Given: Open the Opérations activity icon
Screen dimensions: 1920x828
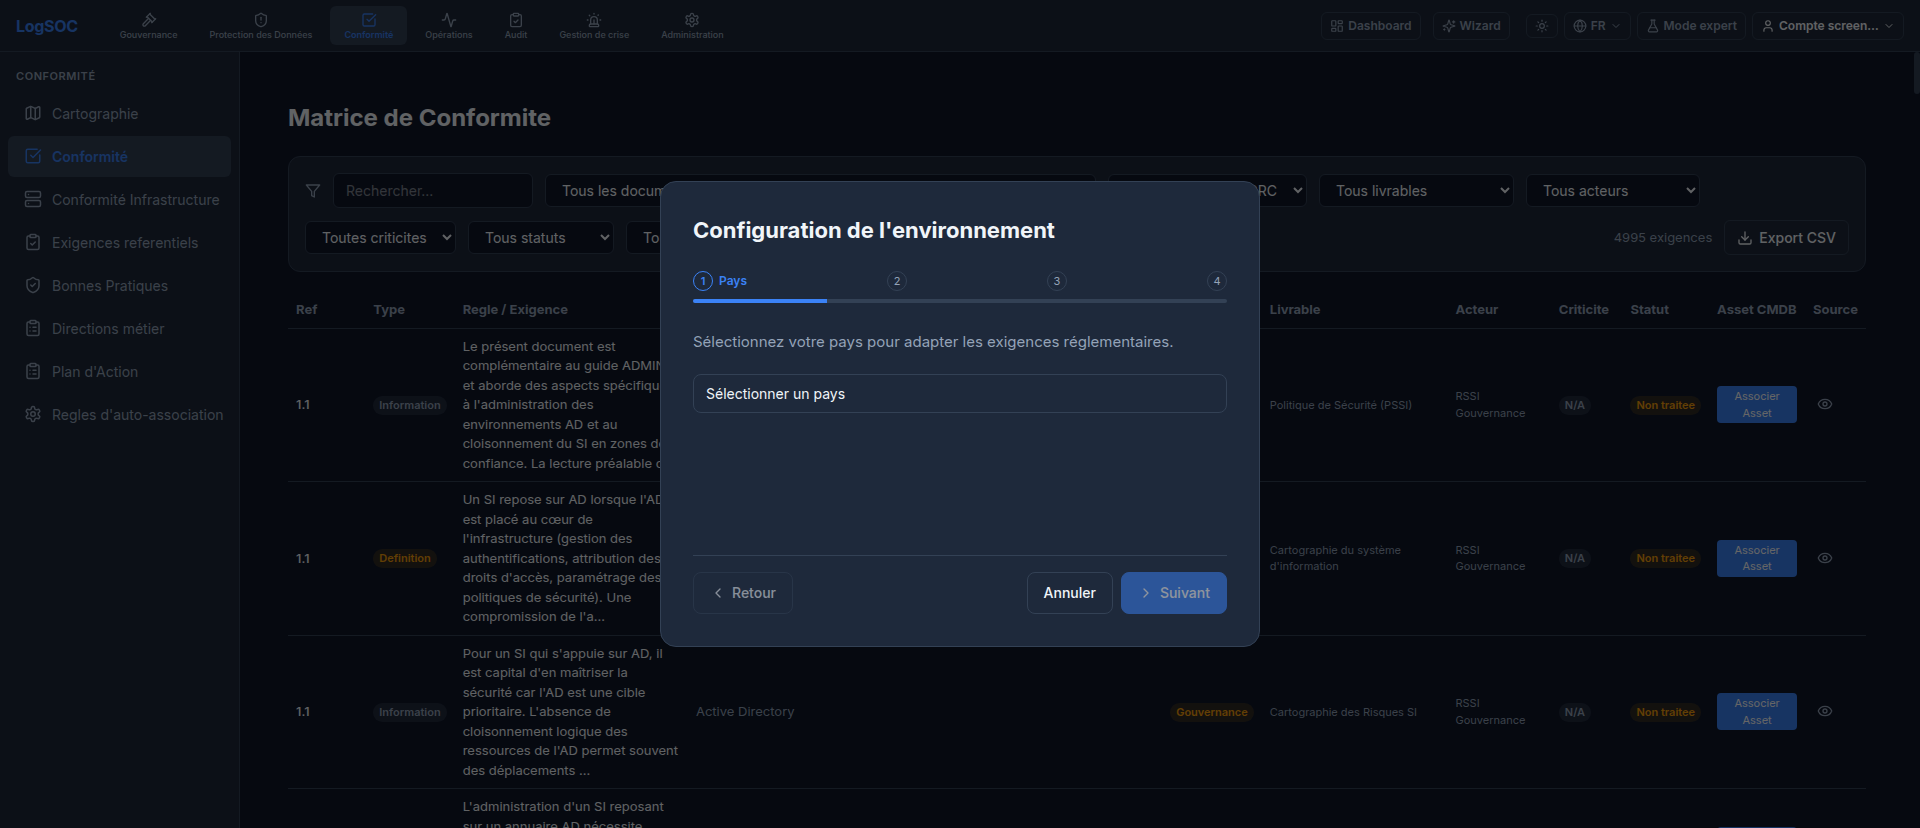Looking at the screenshot, I should [x=449, y=20].
